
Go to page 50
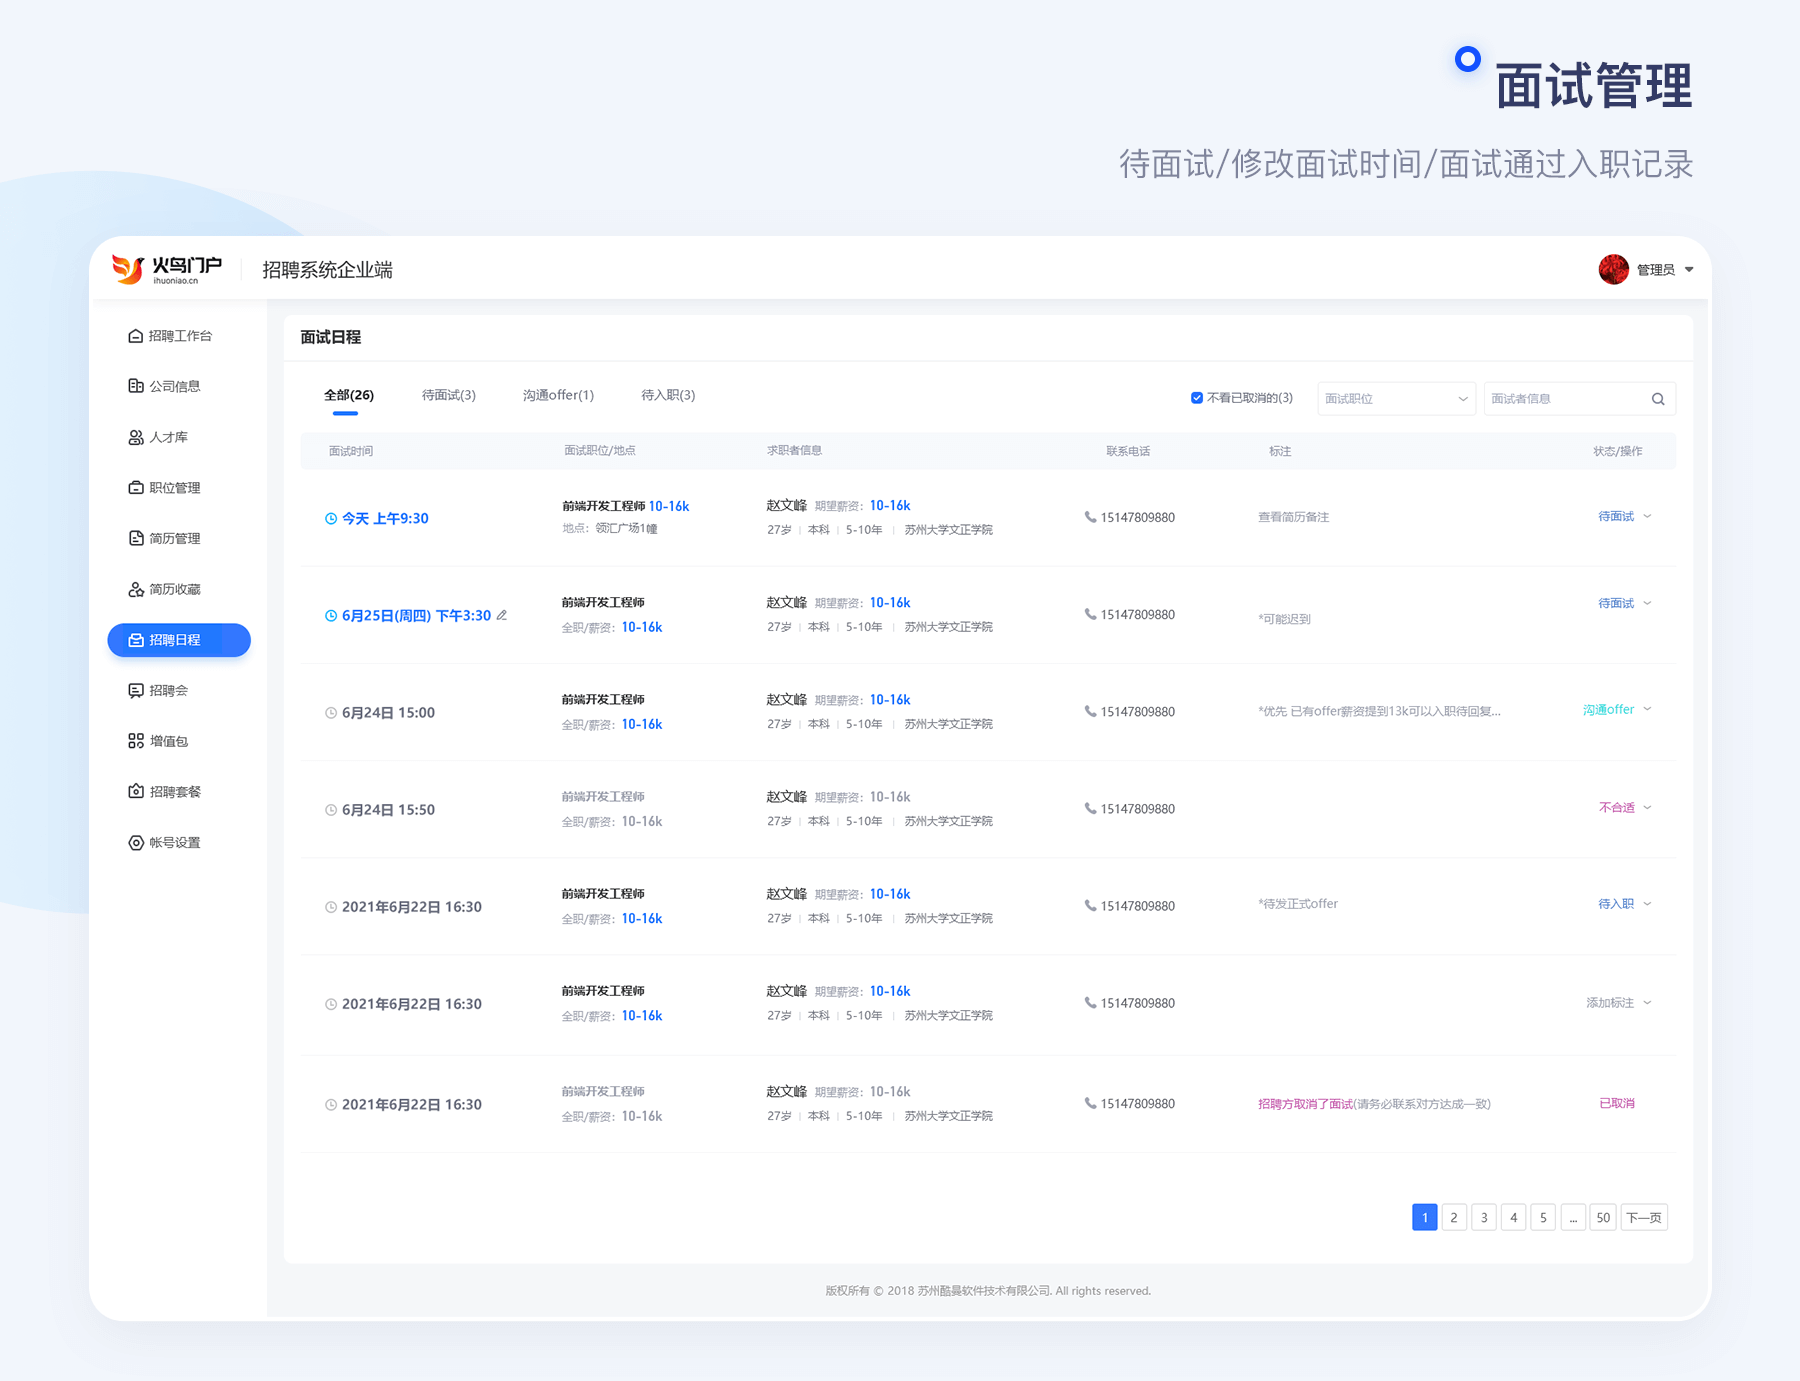click(1603, 1217)
